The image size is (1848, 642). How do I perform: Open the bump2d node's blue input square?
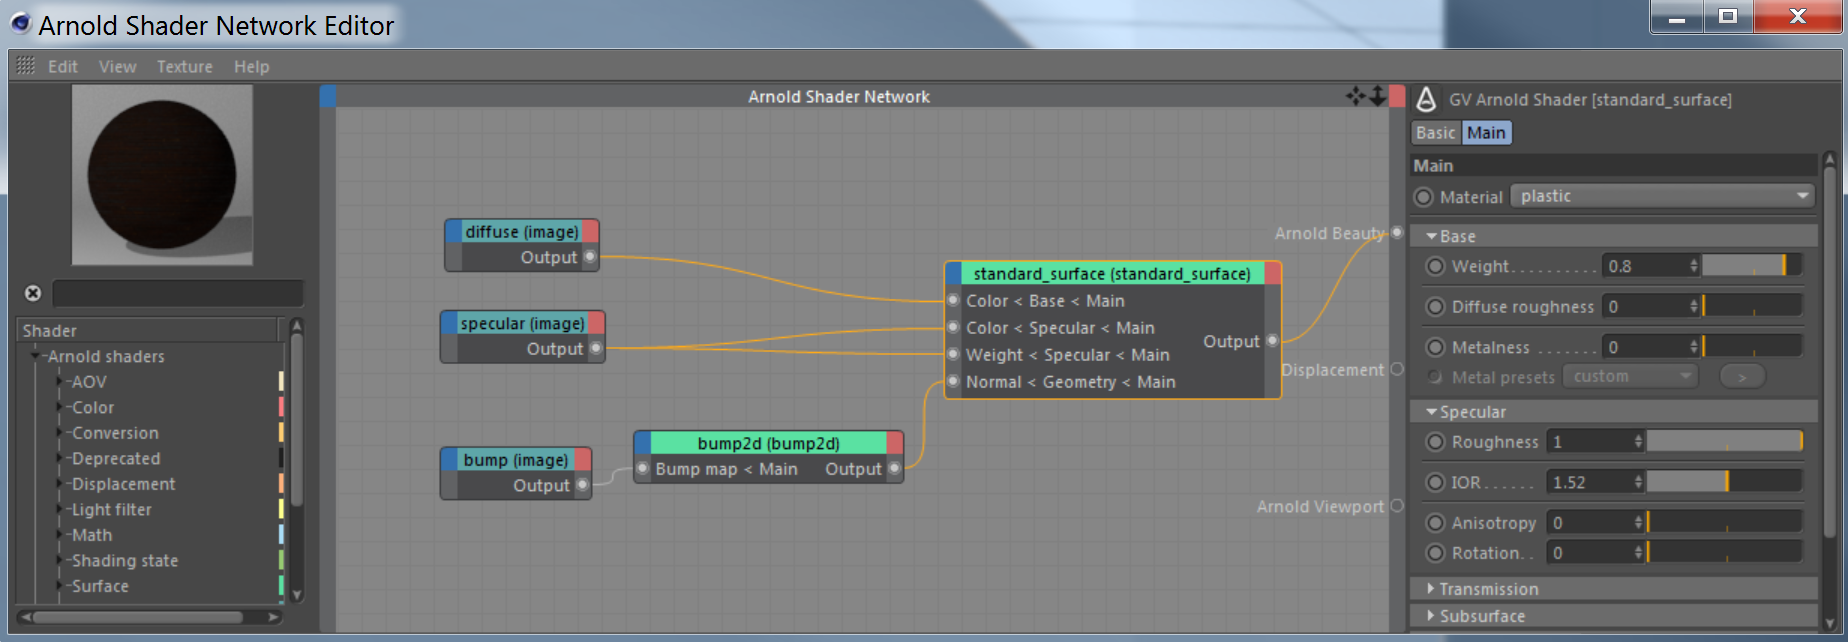pos(643,443)
